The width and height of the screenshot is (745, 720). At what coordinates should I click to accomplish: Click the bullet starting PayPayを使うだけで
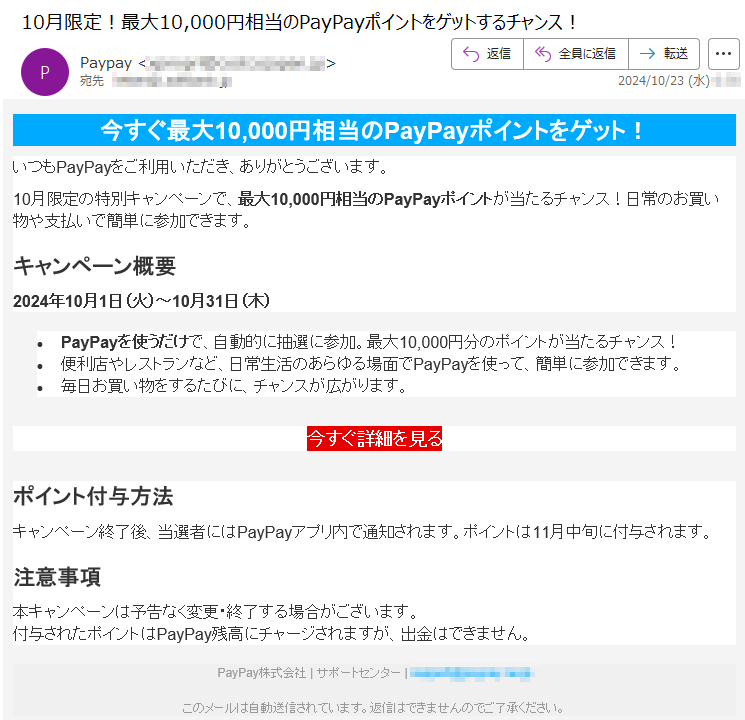click(x=368, y=342)
